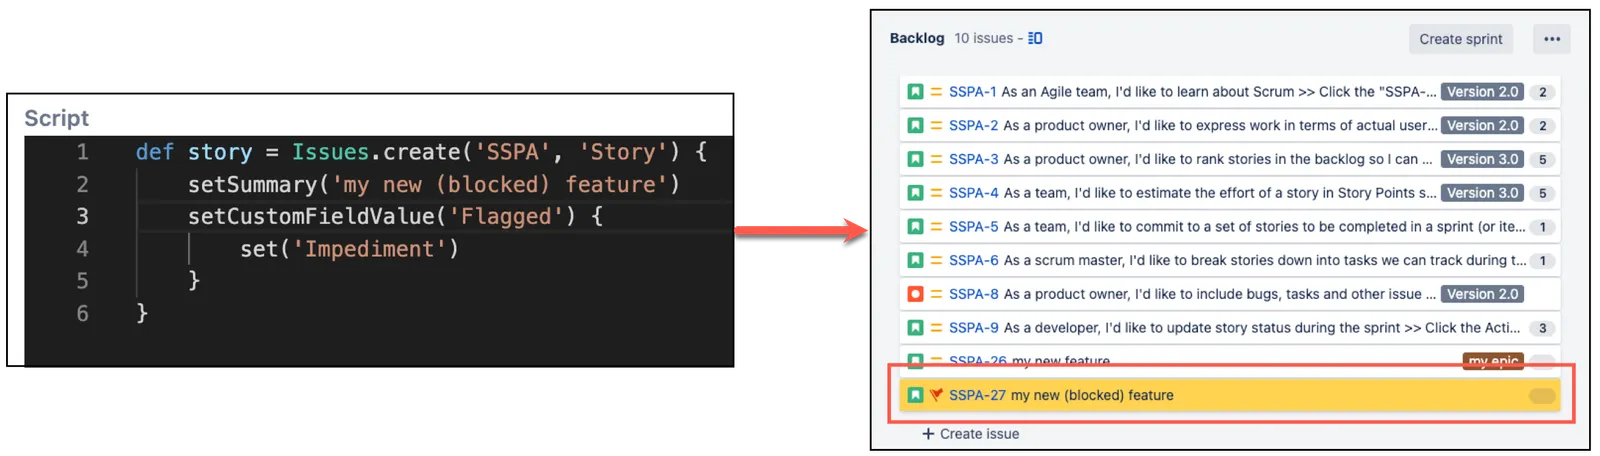The height and width of the screenshot is (456, 1600).
Task: Click the Version 2.0 label on SSPA-2
Action: [1482, 126]
